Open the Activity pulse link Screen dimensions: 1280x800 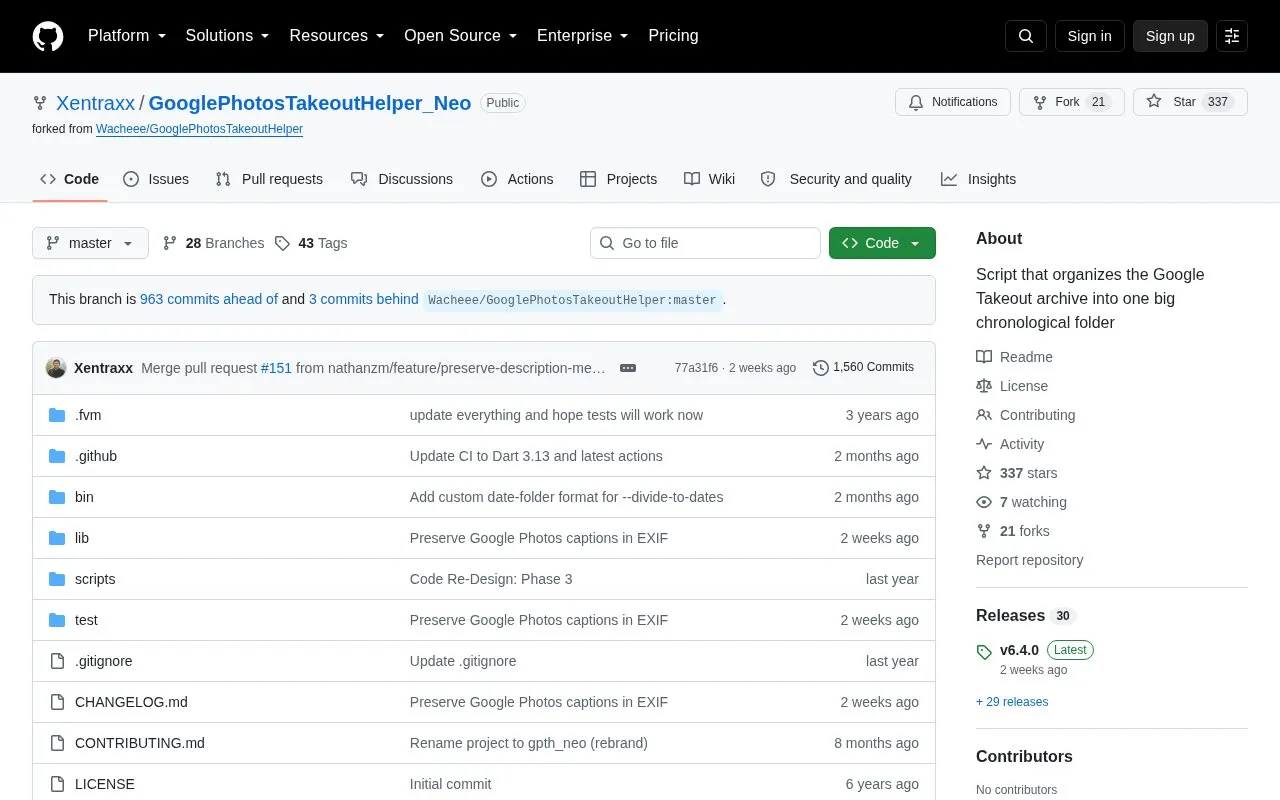coord(1010,444)
